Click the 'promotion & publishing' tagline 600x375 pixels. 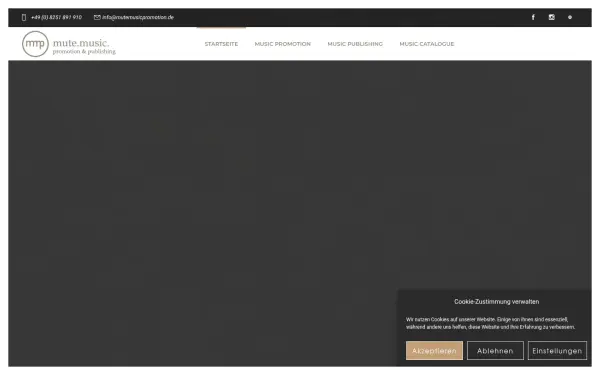(84, 52)
